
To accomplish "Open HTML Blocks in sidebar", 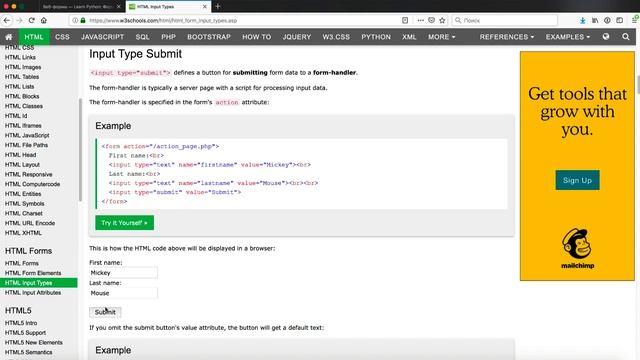I will pyautogui.click(x=22, y=96).
